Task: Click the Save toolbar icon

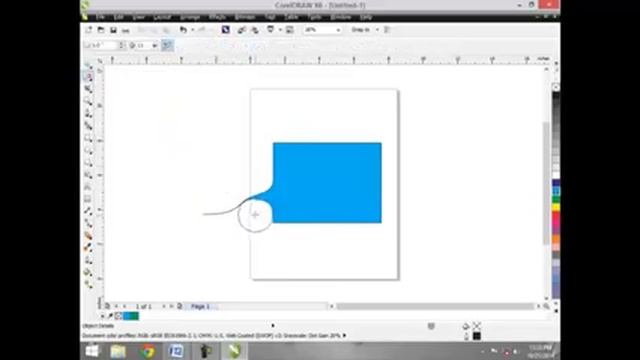Action: 113,30
